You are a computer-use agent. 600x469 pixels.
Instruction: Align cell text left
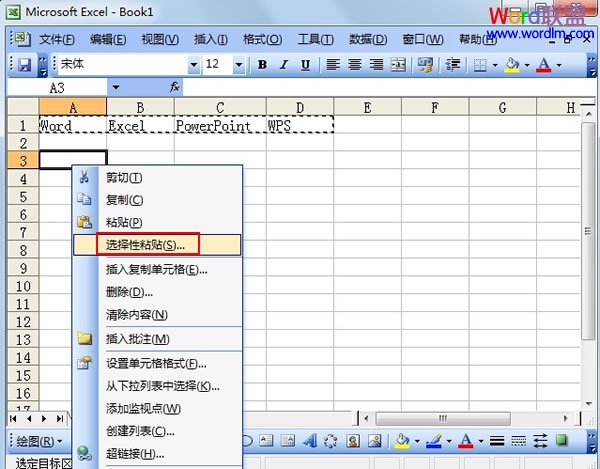point(333,65)
